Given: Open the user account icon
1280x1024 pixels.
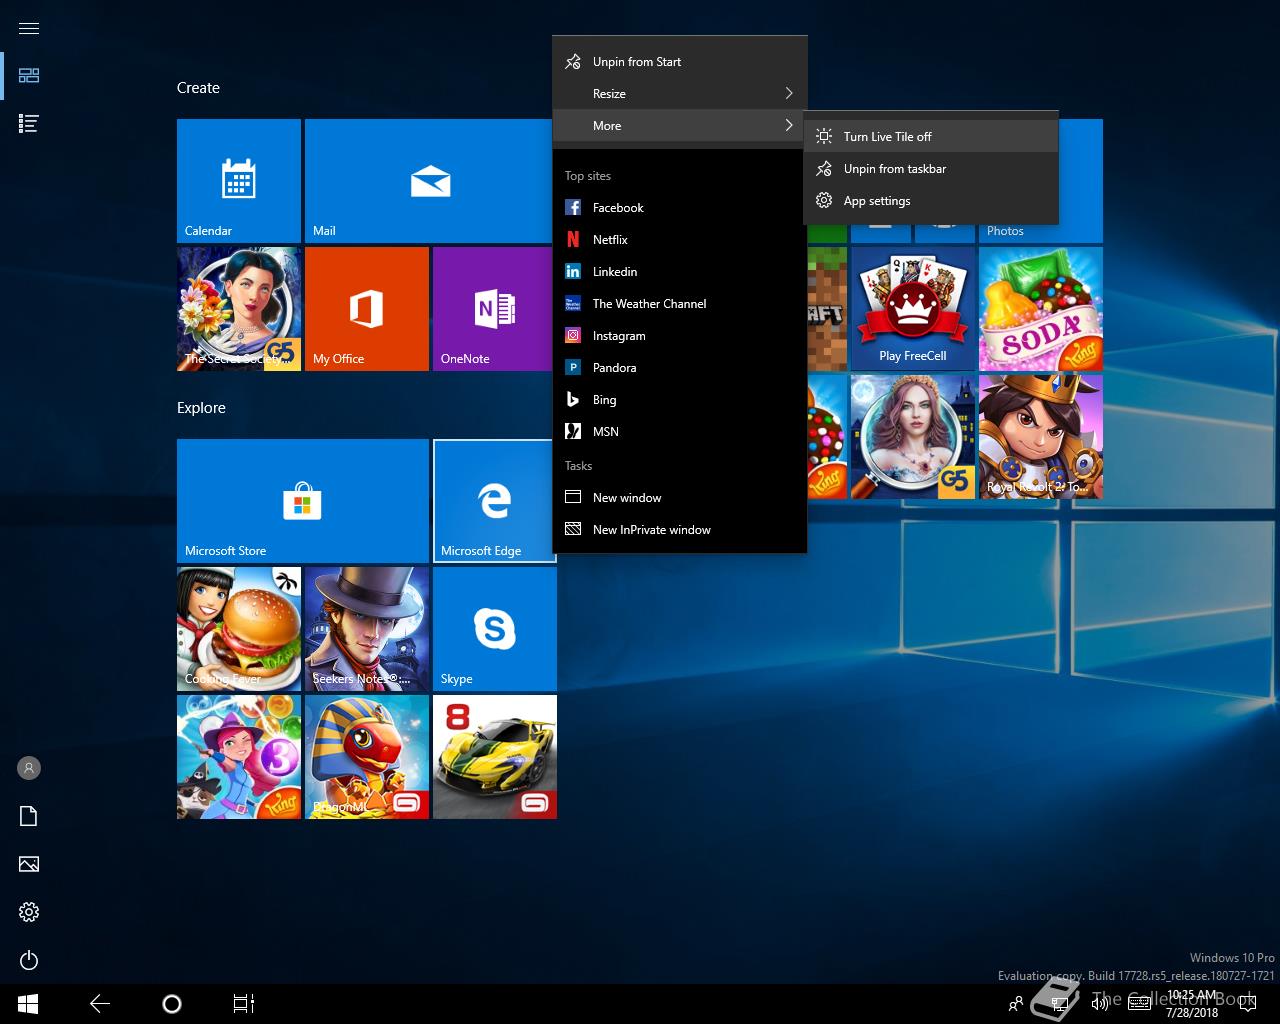Looking at the screenshot, I should 29,768.
